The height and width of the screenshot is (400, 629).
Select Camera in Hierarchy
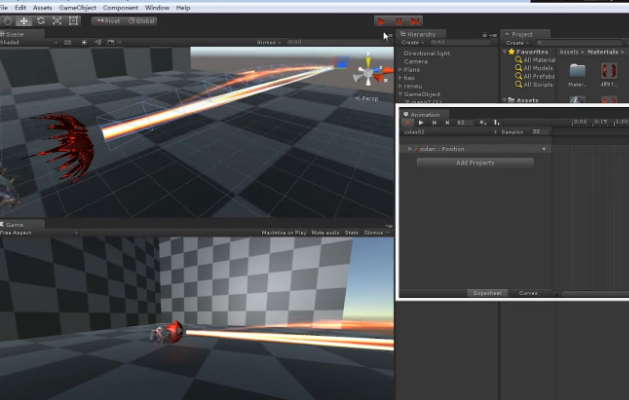pos(416,61)
